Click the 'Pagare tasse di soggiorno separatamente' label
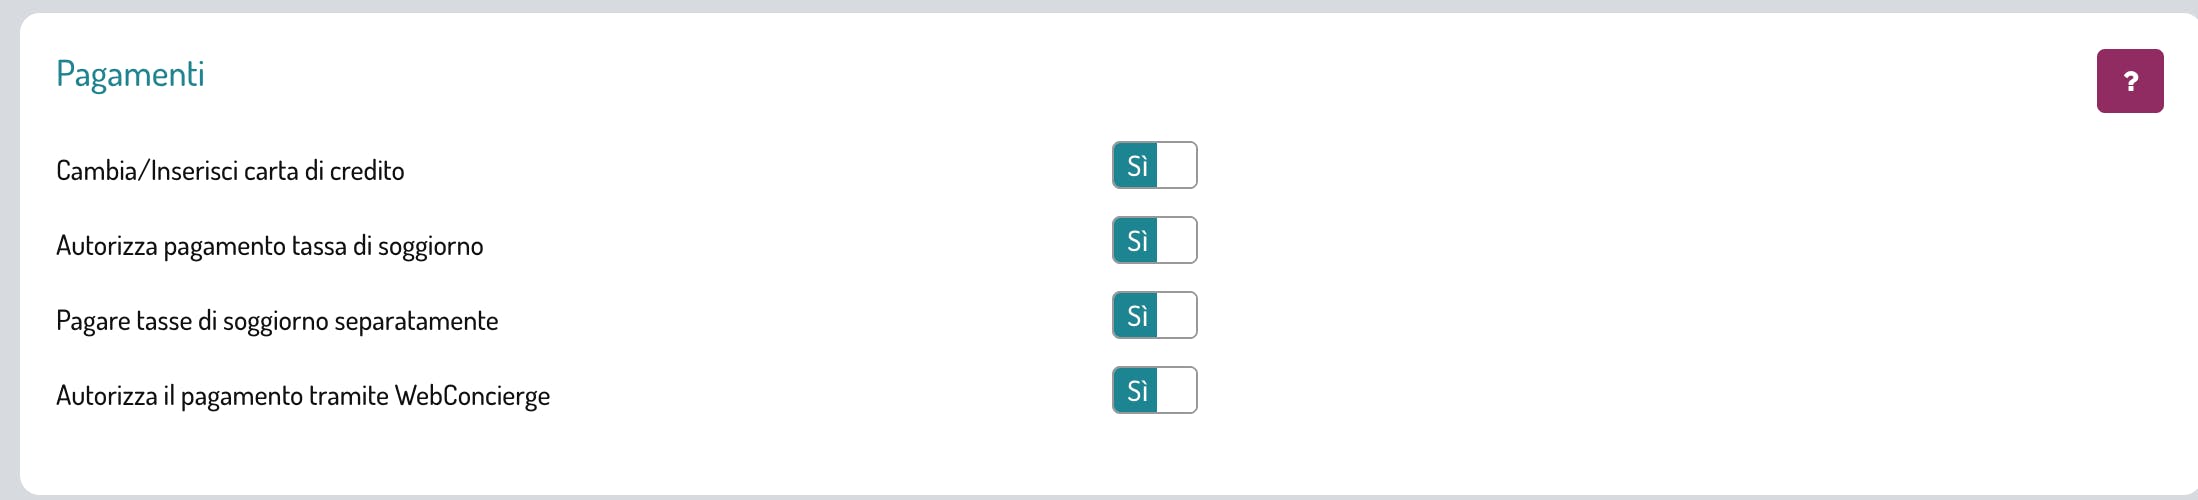Viewport: 2198px width, 500px height. (x=277, y=321)
